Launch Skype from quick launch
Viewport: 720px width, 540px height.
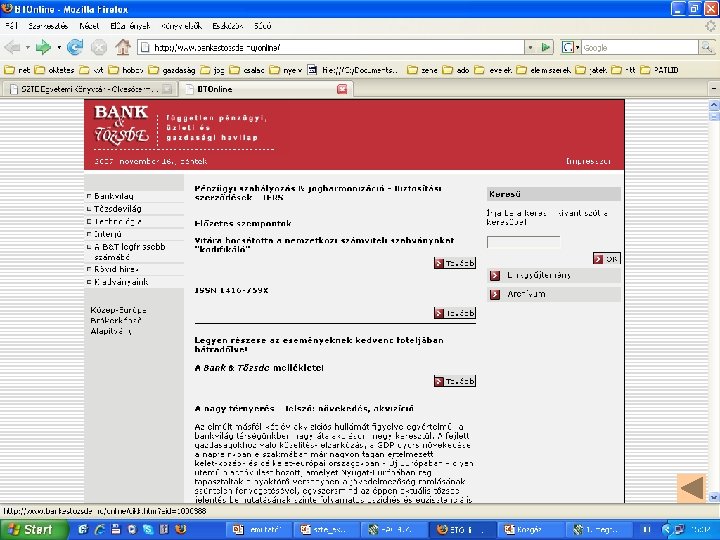148,529
